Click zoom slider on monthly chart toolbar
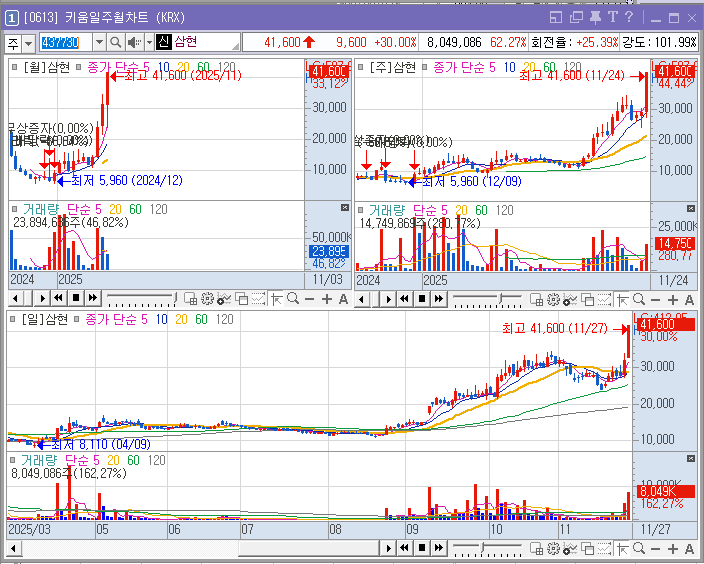The height and width of the screenshot is (564, 704). click(141, 299)
